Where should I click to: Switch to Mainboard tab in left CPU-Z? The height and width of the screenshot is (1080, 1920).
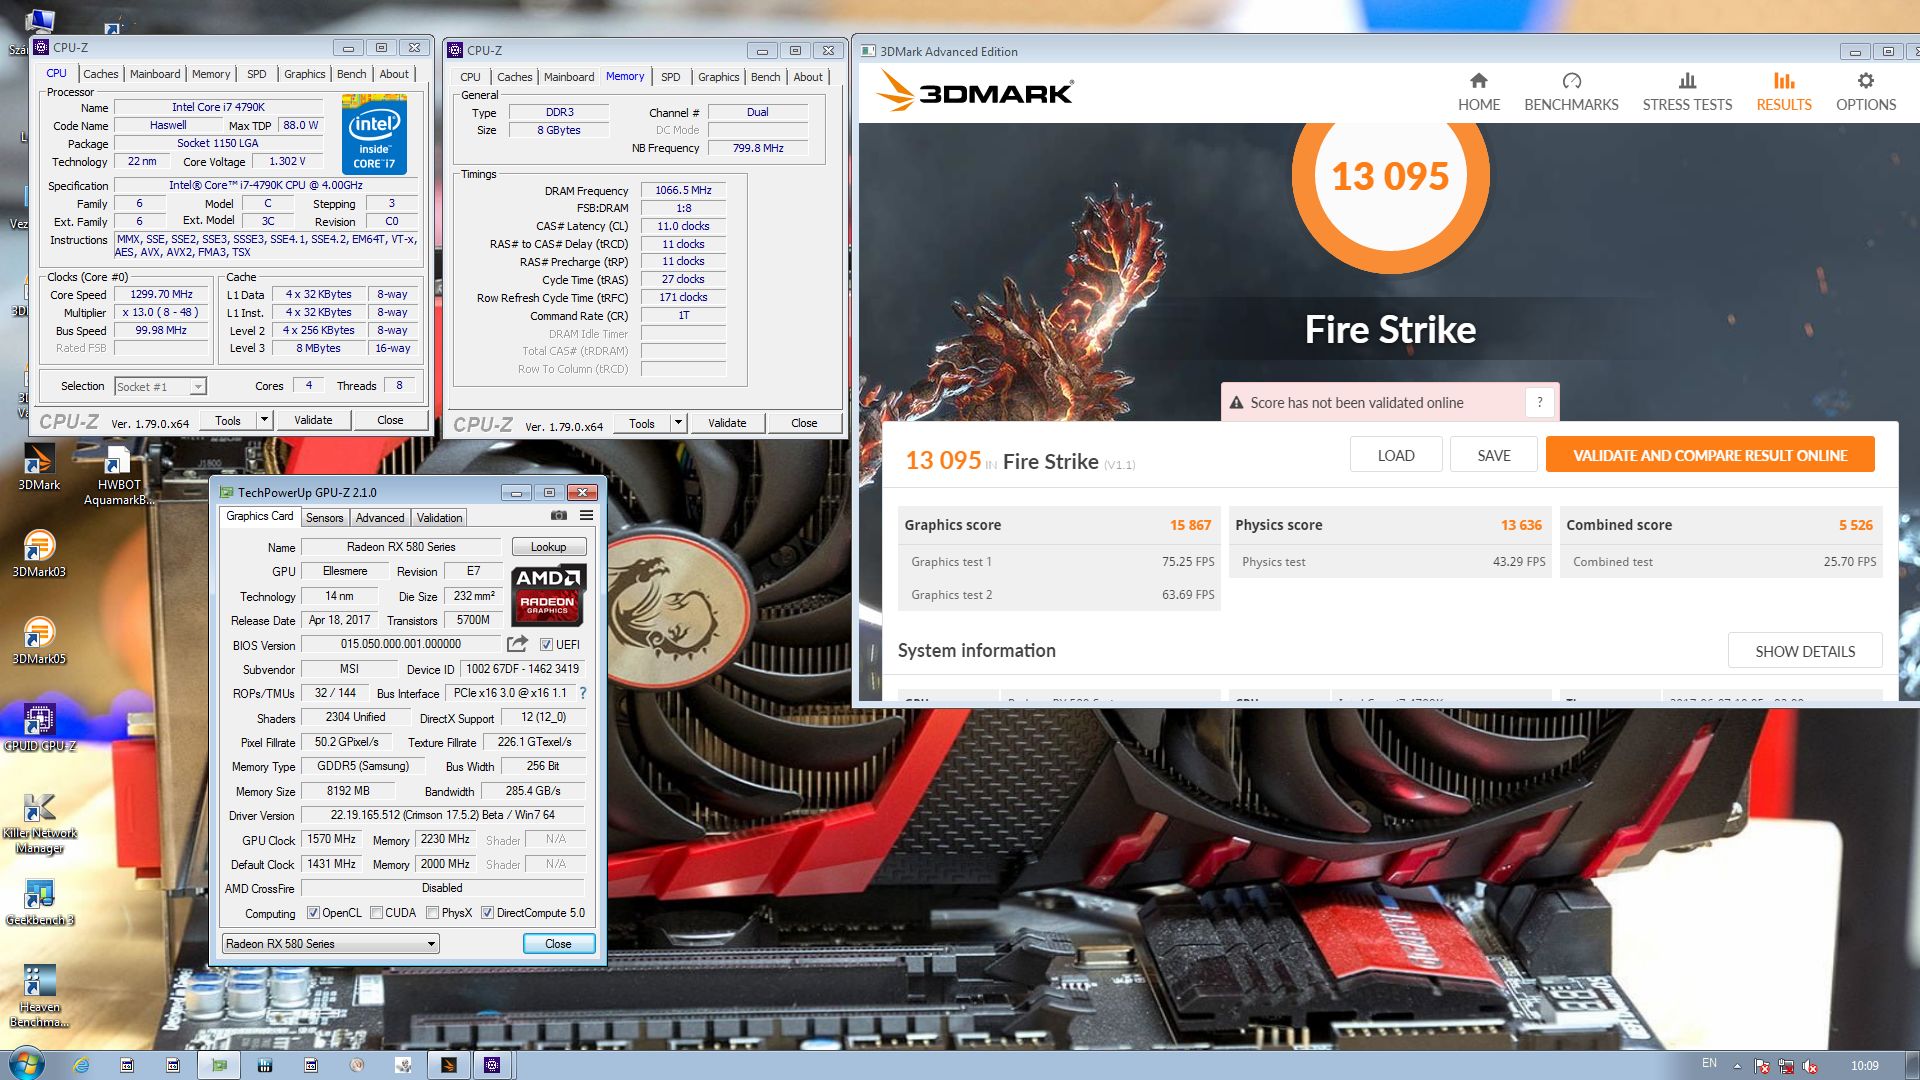click(155, 74)
